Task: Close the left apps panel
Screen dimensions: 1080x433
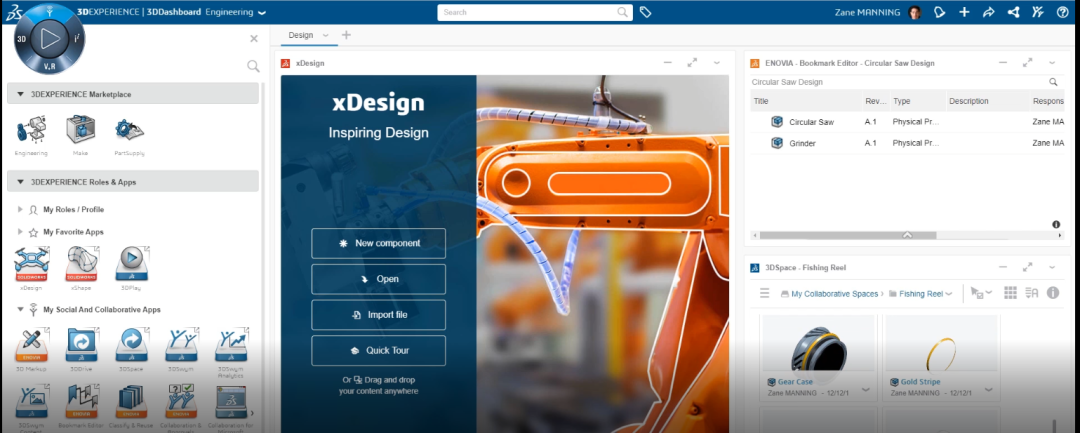Action: coord(253,39)
